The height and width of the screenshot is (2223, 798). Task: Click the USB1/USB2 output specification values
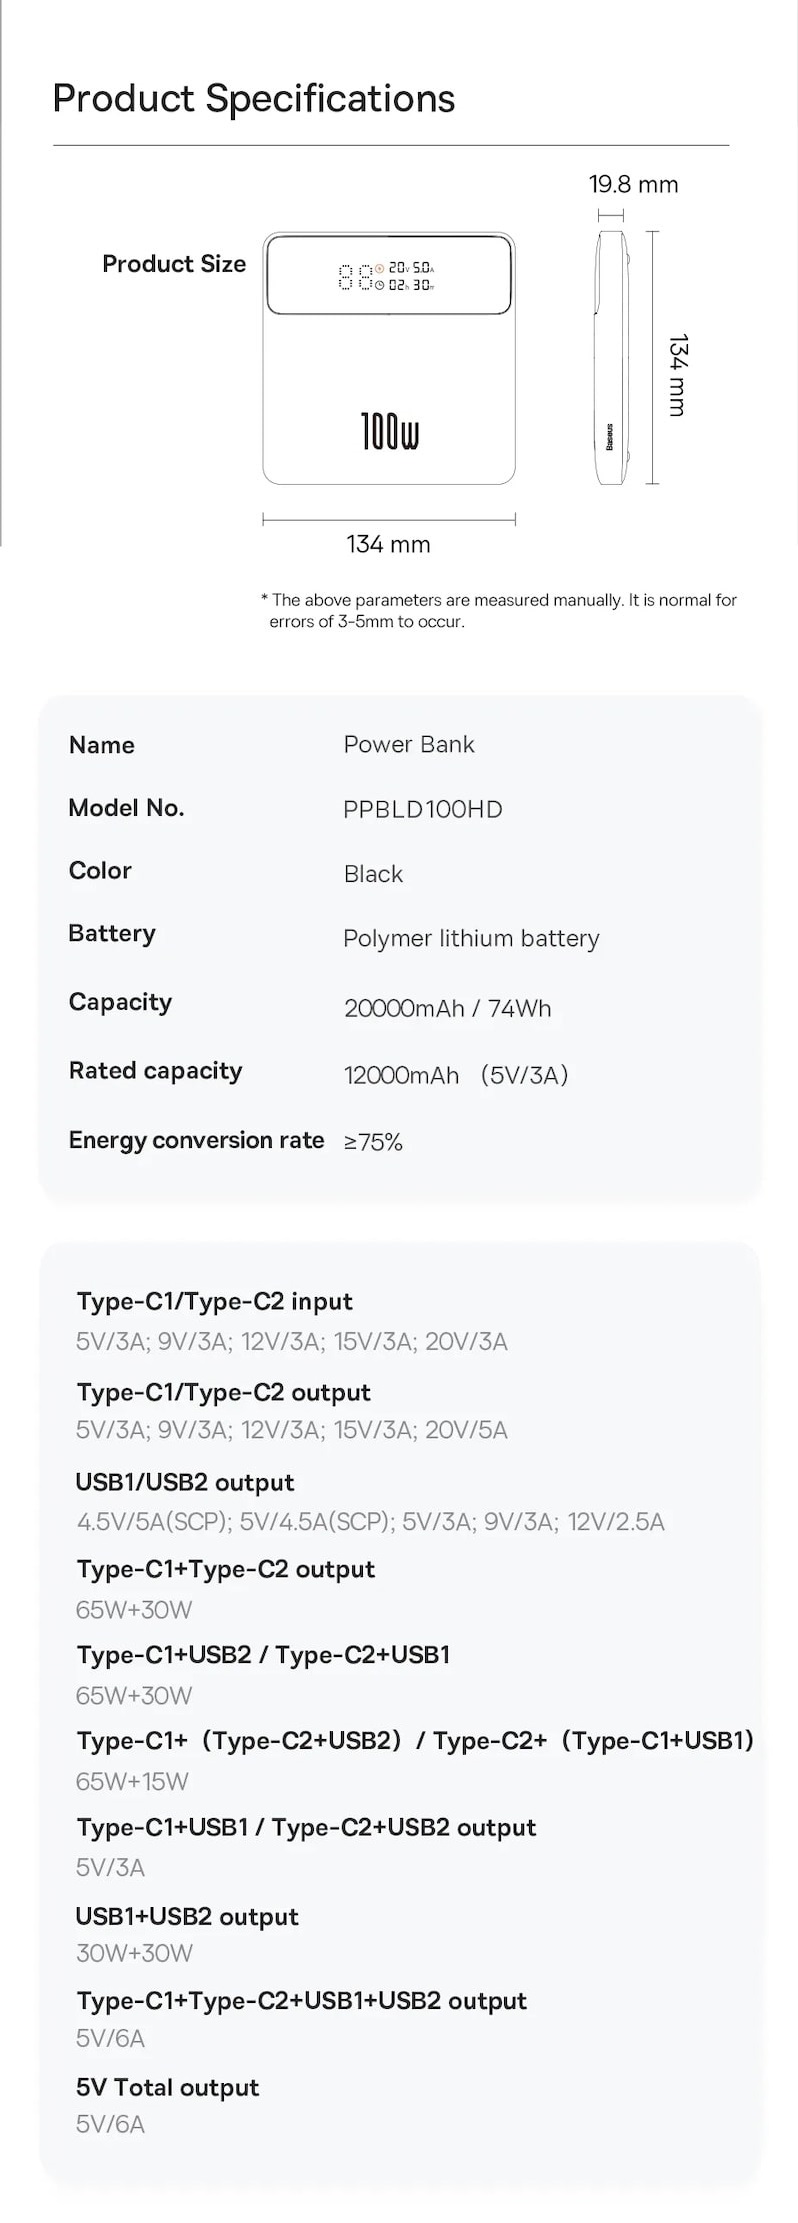point(371,1522)
